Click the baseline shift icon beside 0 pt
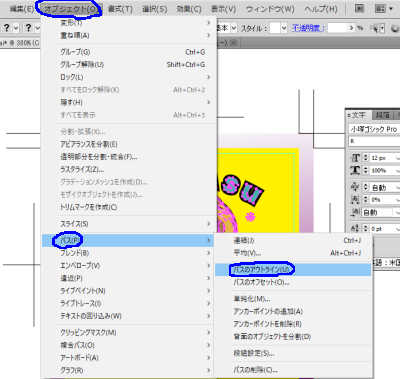This screenshot has height=379, width=400. [x=355, y=229]
